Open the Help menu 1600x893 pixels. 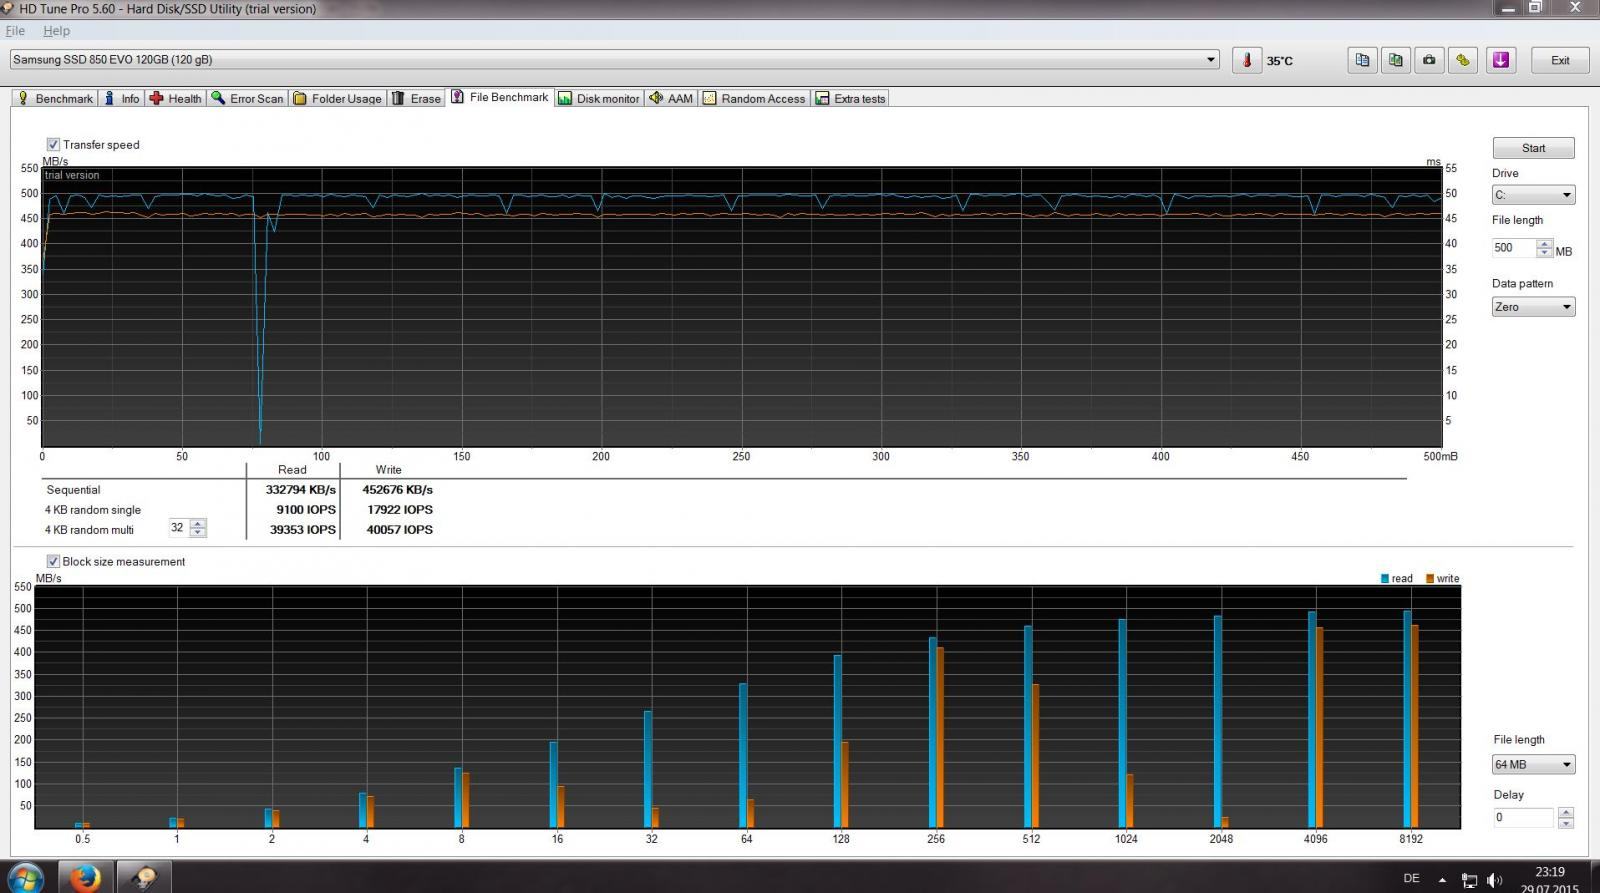[56, 31]
